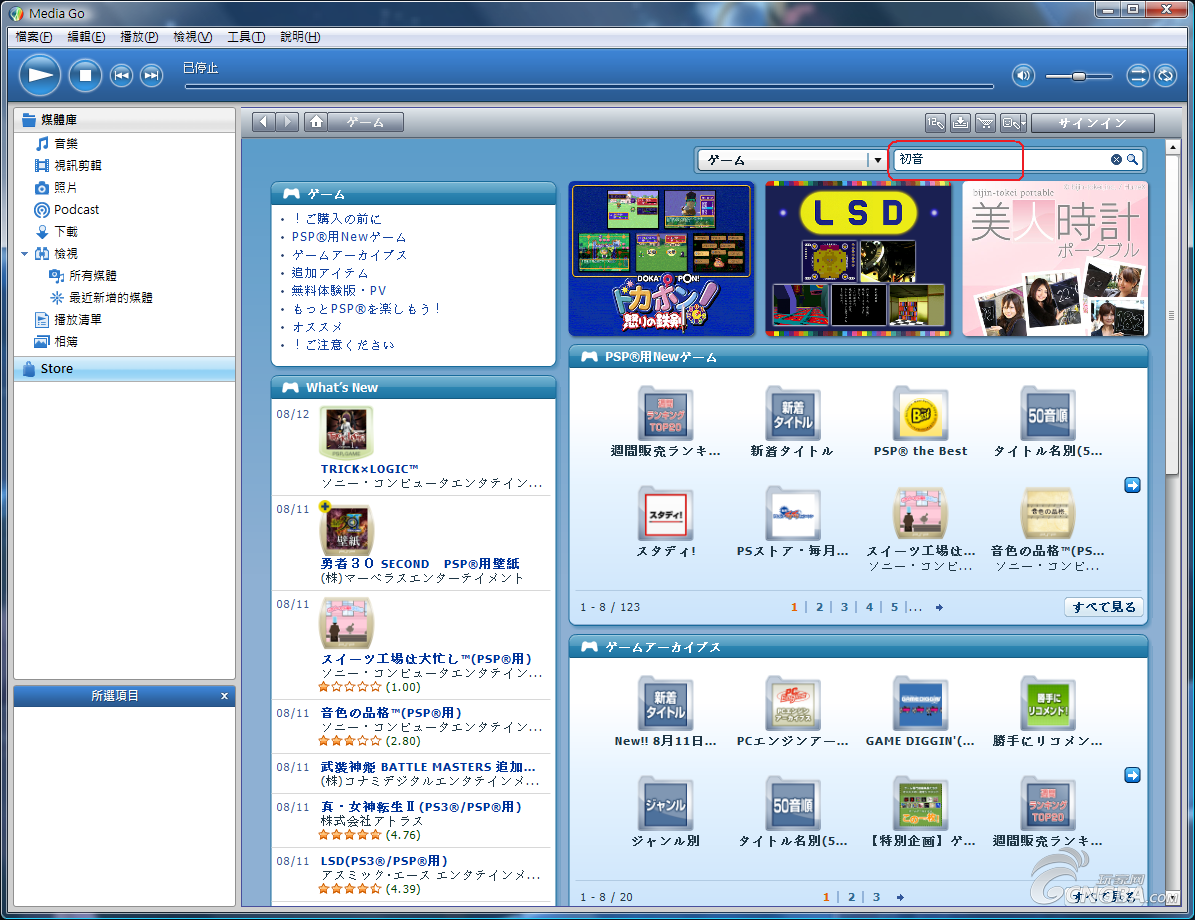
Task: Open the 編輯 menu
Action: click(86, 37)
